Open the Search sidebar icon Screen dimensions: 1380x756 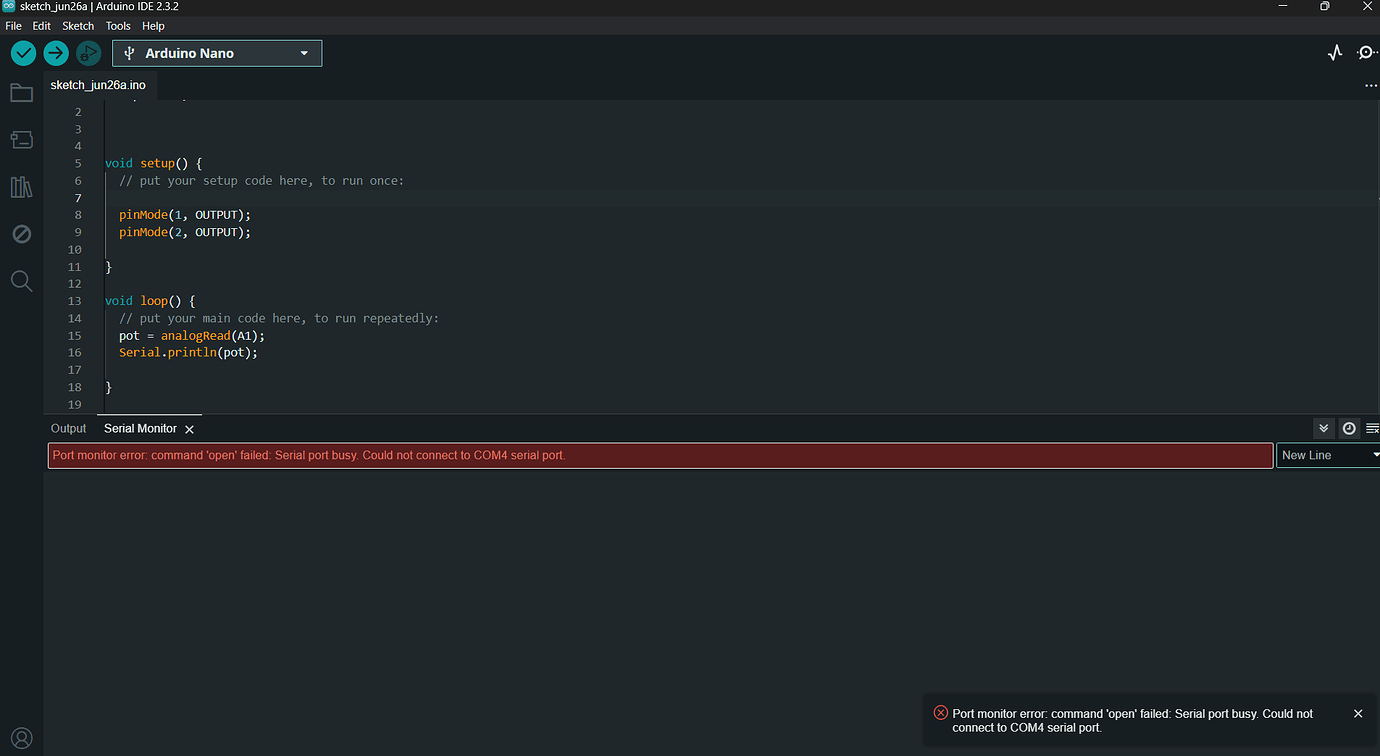tap(21, 281)
